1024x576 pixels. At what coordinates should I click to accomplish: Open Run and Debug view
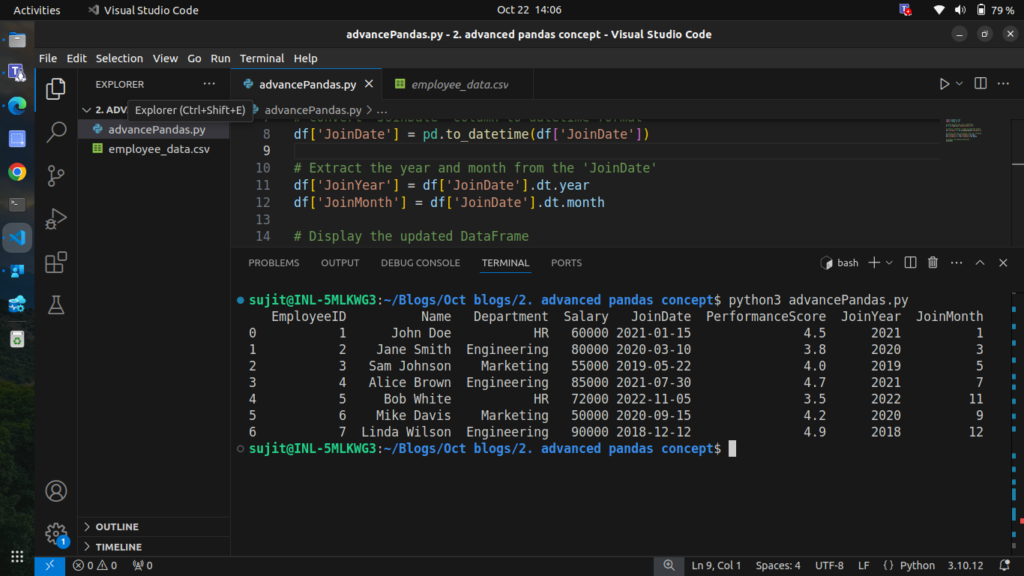pyautogui.click(x=56, y=218)
